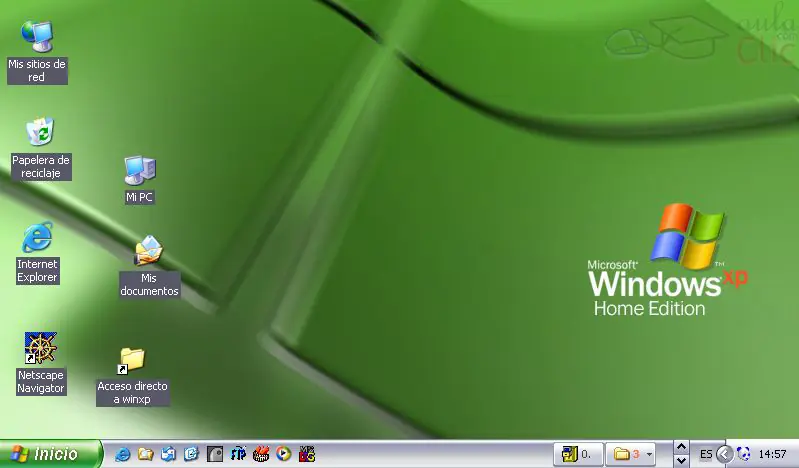Launch Internet Explorer from quick launch bar
Screen dimensions: 799x468
pyautogui.click(x=122, y=454)
